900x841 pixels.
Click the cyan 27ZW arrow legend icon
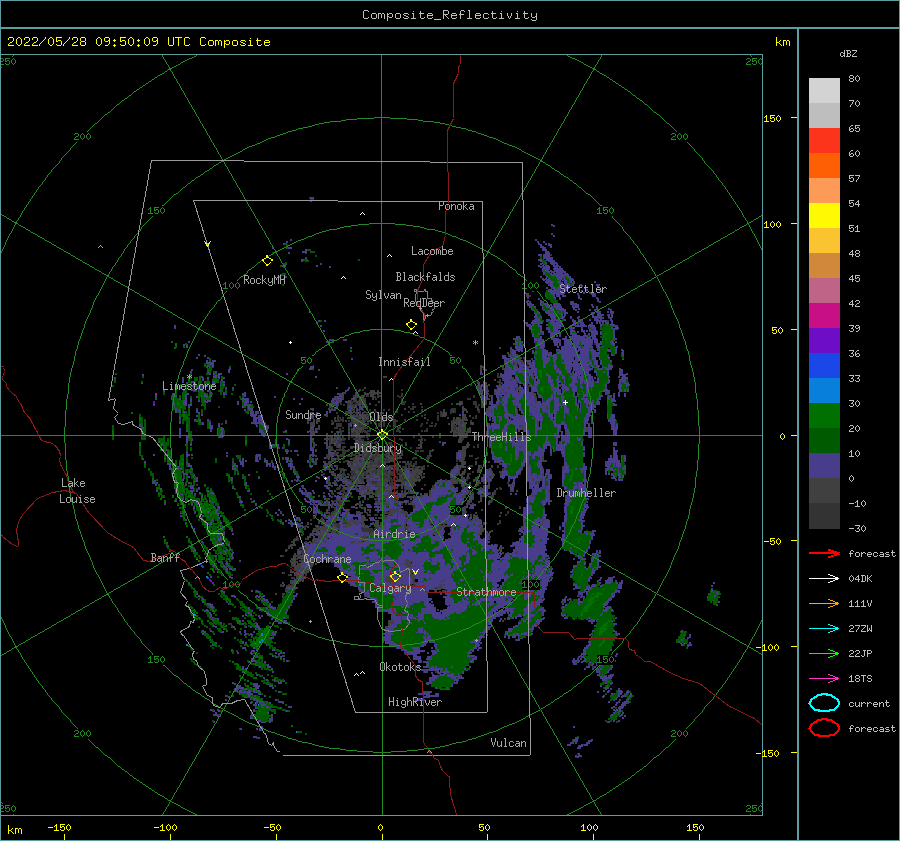[824, 629]
